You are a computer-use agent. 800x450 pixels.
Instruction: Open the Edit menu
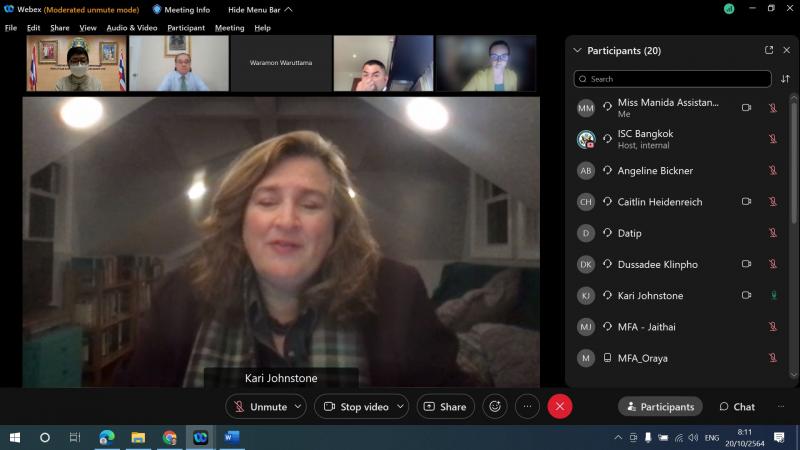(33, 28)
